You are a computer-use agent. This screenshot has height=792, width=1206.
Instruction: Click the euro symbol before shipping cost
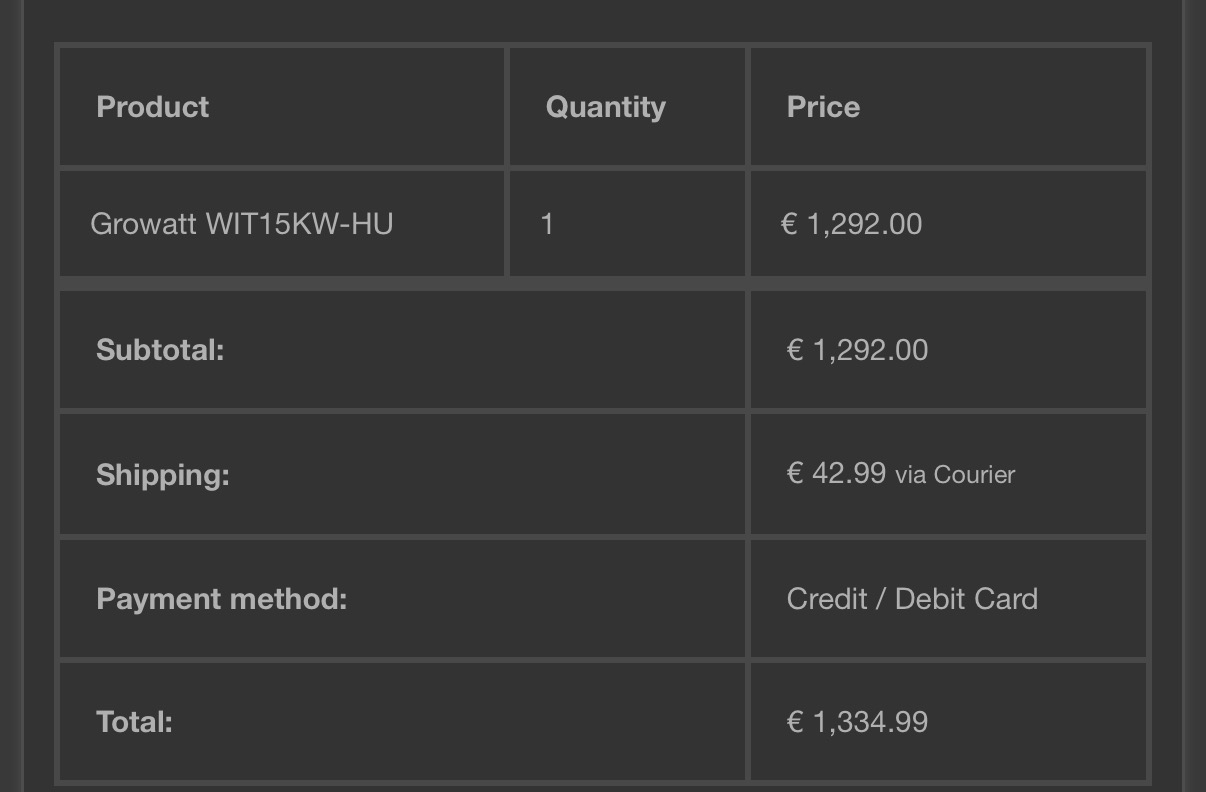coord(795,473)
